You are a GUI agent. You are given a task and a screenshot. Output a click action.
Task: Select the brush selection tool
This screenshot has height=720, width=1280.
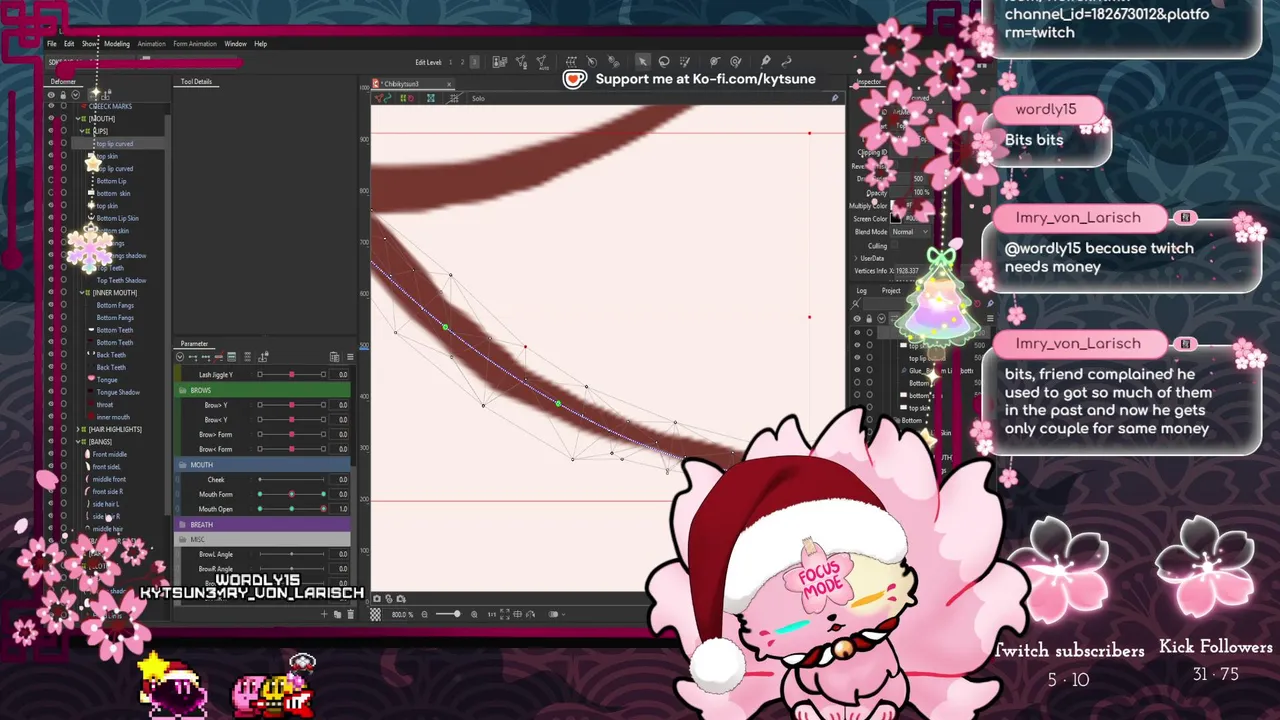point(684,62)
